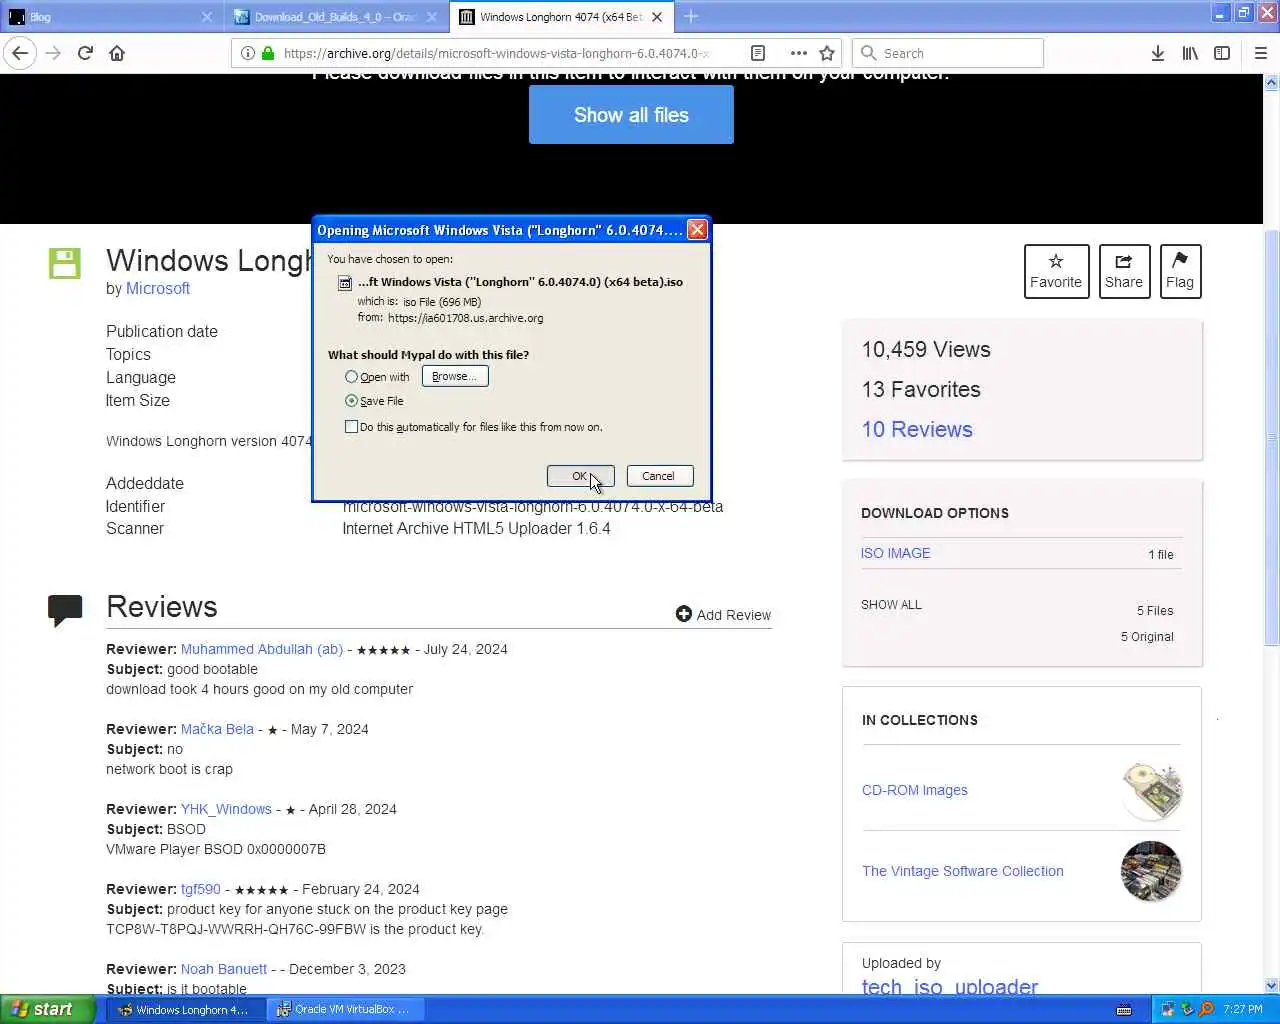Check Do this automatically for files
Image resolution: width=1280 pixels, height=1024 pixels.
[351, 427]
